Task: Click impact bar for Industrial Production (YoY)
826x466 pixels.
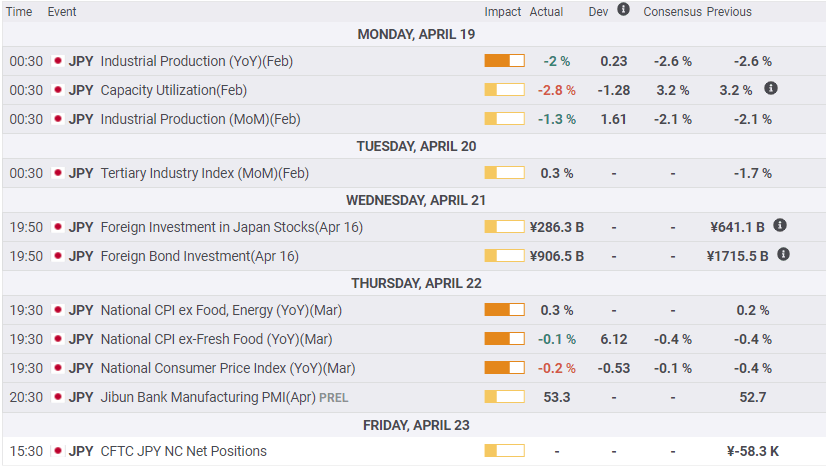Action: [x=504, y=61]
